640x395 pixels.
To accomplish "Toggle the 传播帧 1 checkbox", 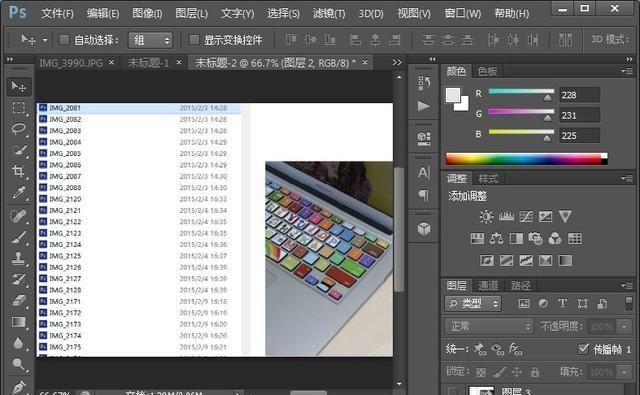I will click(x=584, y=348).
